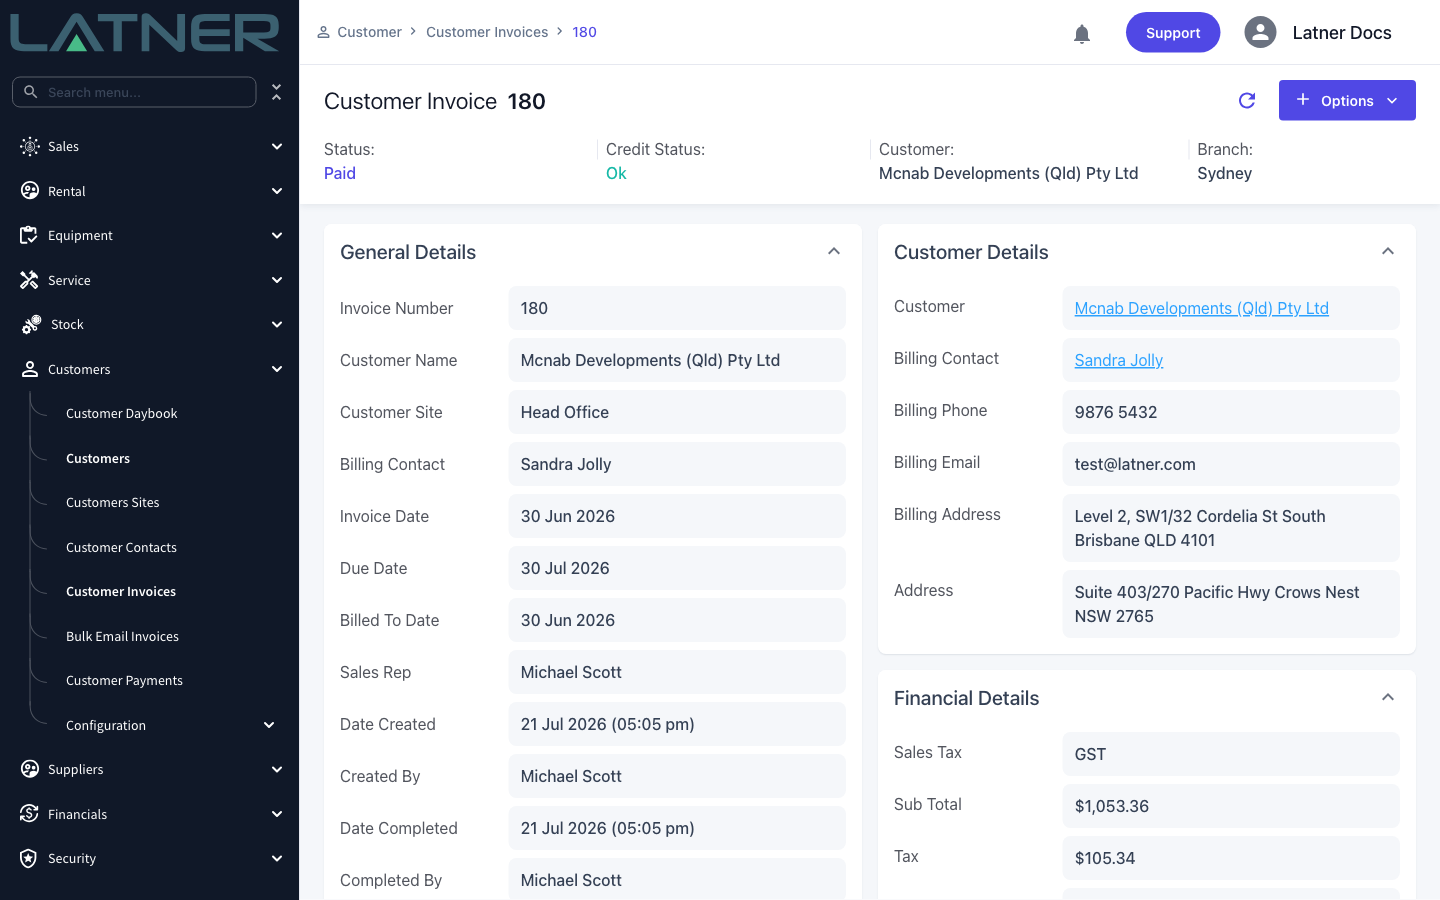Go to Customer breadcrumb
This screenshot has width=1440, height=900.
click(x=369, y=32)
